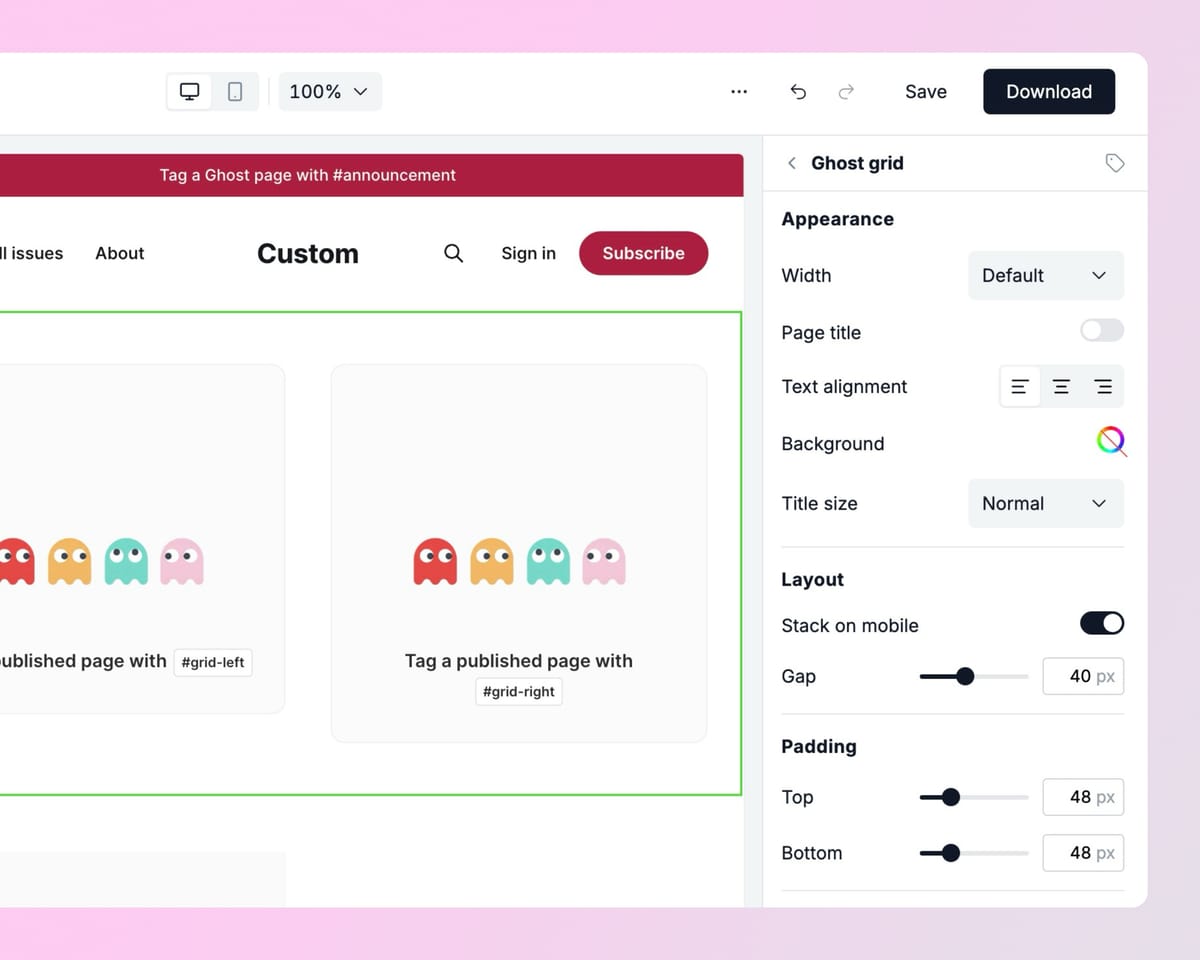Open the Title size dropdown
The image size is (1200, 960).
coord(1045,504)
